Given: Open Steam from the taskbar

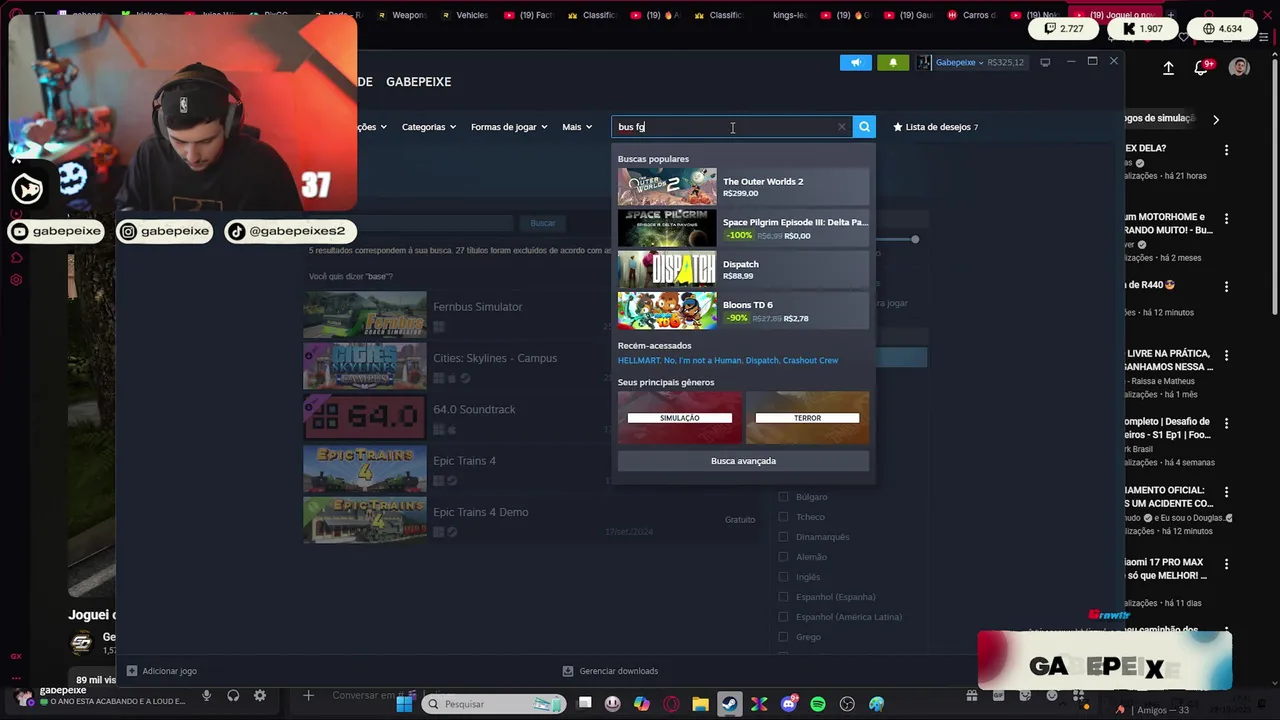Looking at the screenshot, I should [730, 704].
